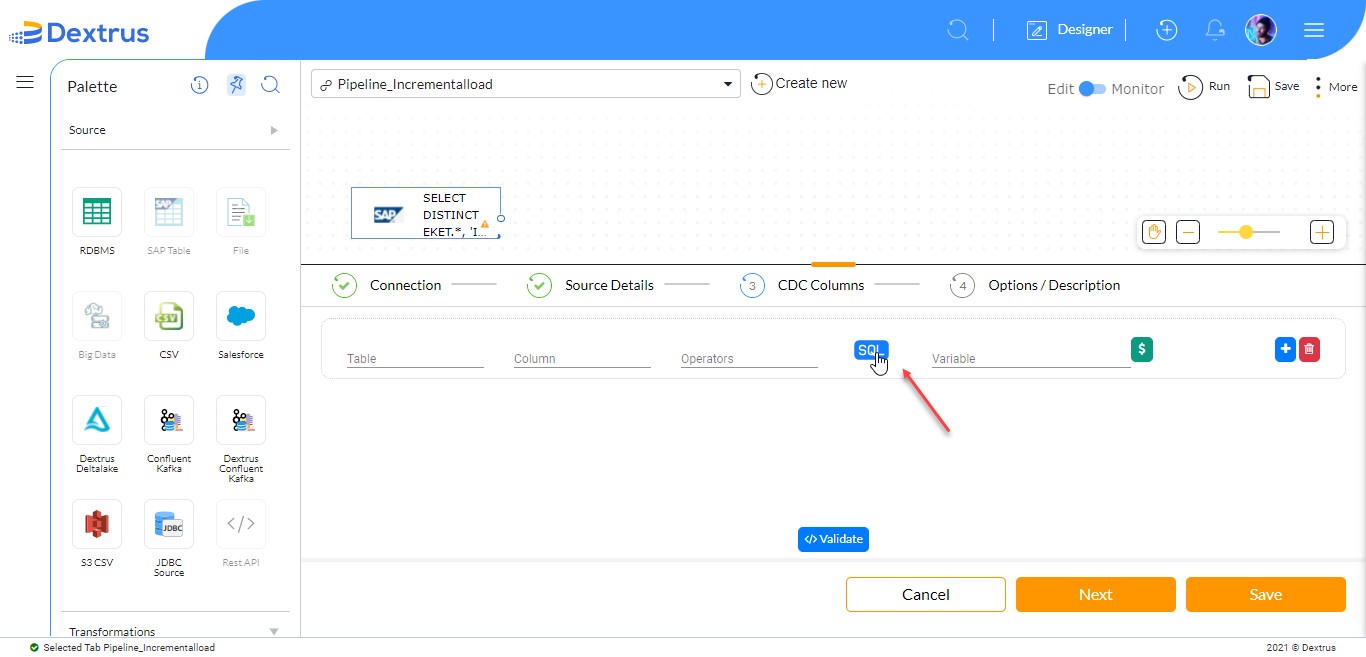Open the Pipeline_Incrementalload dropdown
Viewport: 1366px width, 657px height.
pos(526,84)
